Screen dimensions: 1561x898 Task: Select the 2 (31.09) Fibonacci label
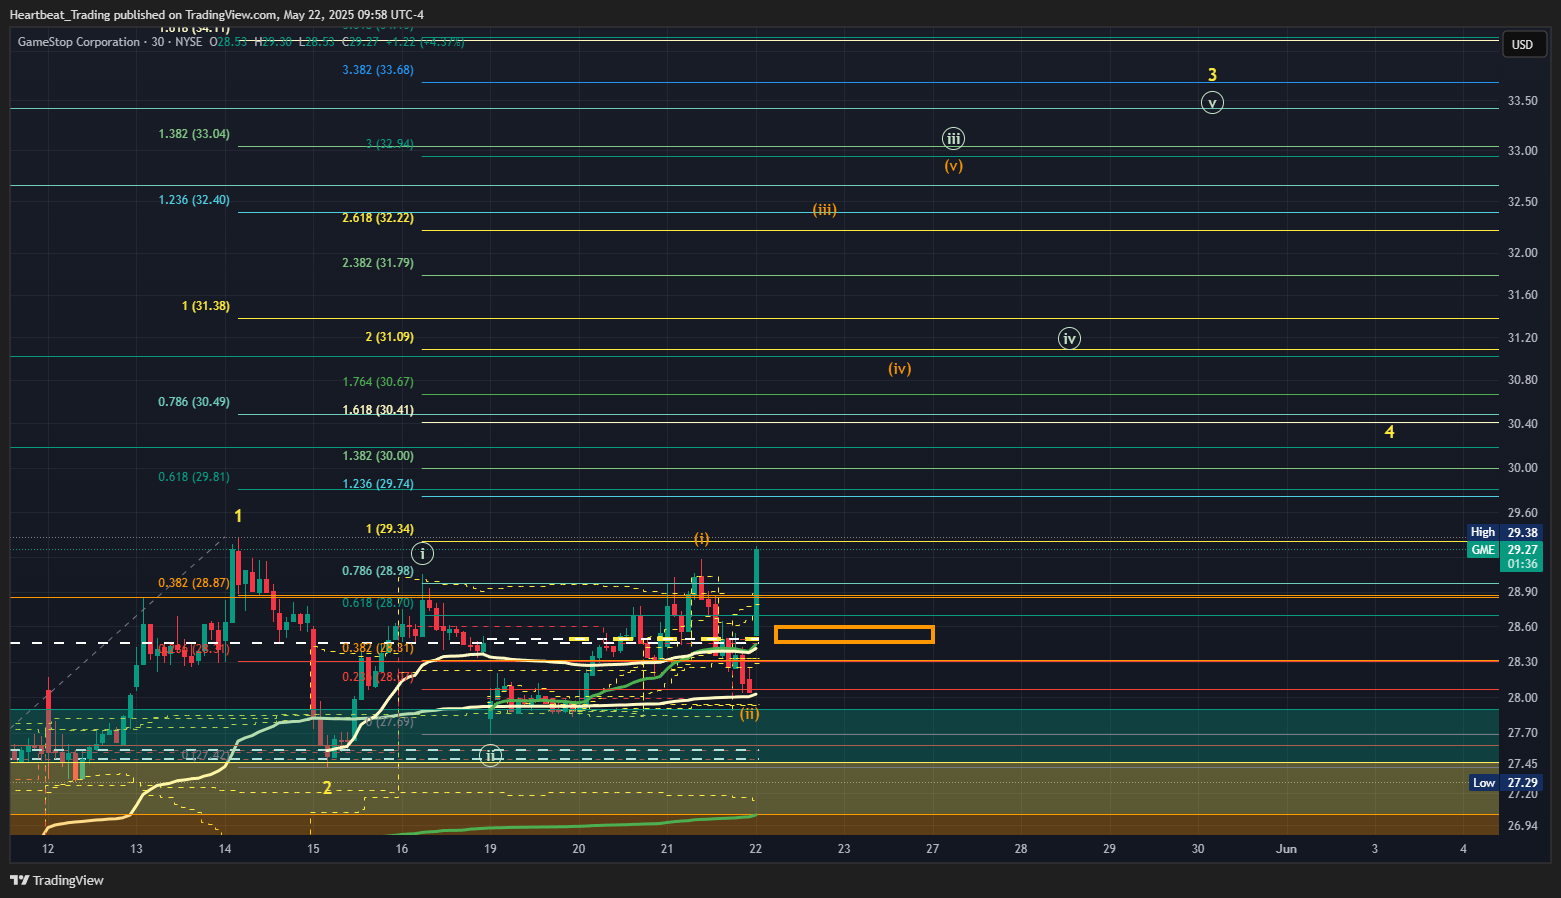[x=390, y=337]
